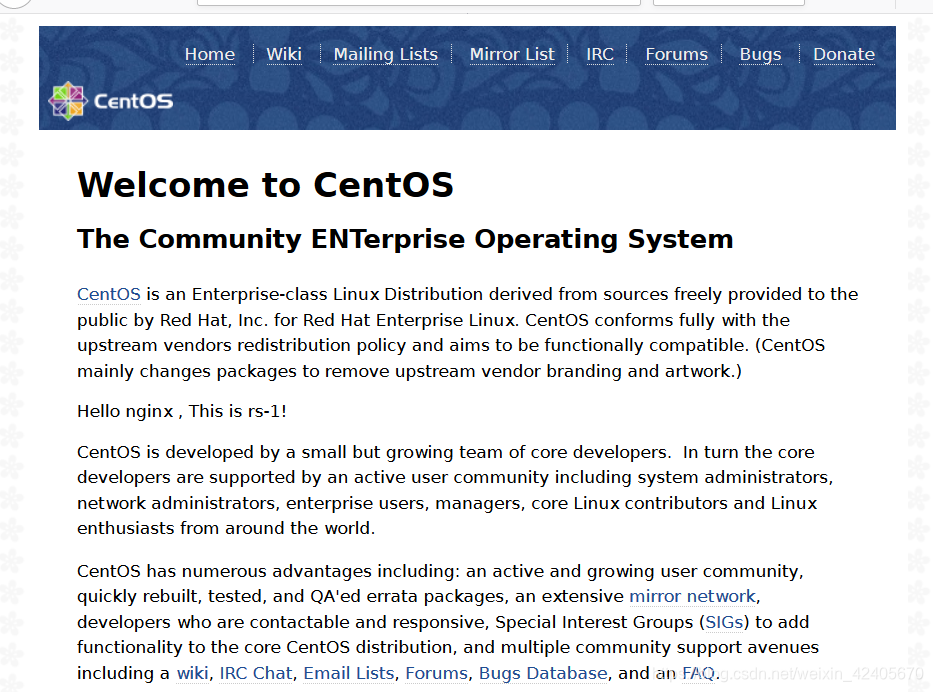
Task: Open Mirror List in the nav bar
Action: pyautogui.click(x=512, y=54)
